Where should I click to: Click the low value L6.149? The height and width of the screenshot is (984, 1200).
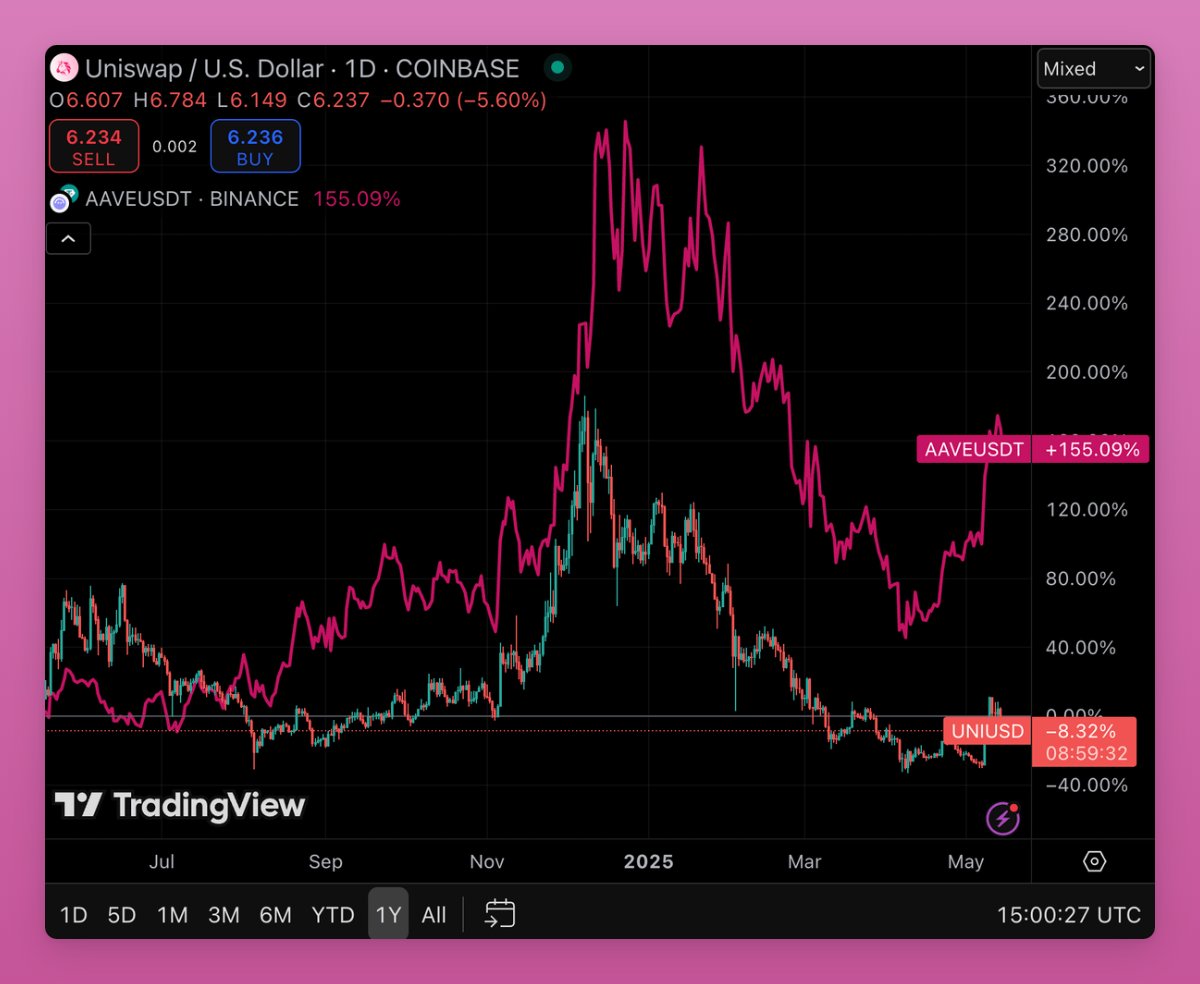pos(253,100)
